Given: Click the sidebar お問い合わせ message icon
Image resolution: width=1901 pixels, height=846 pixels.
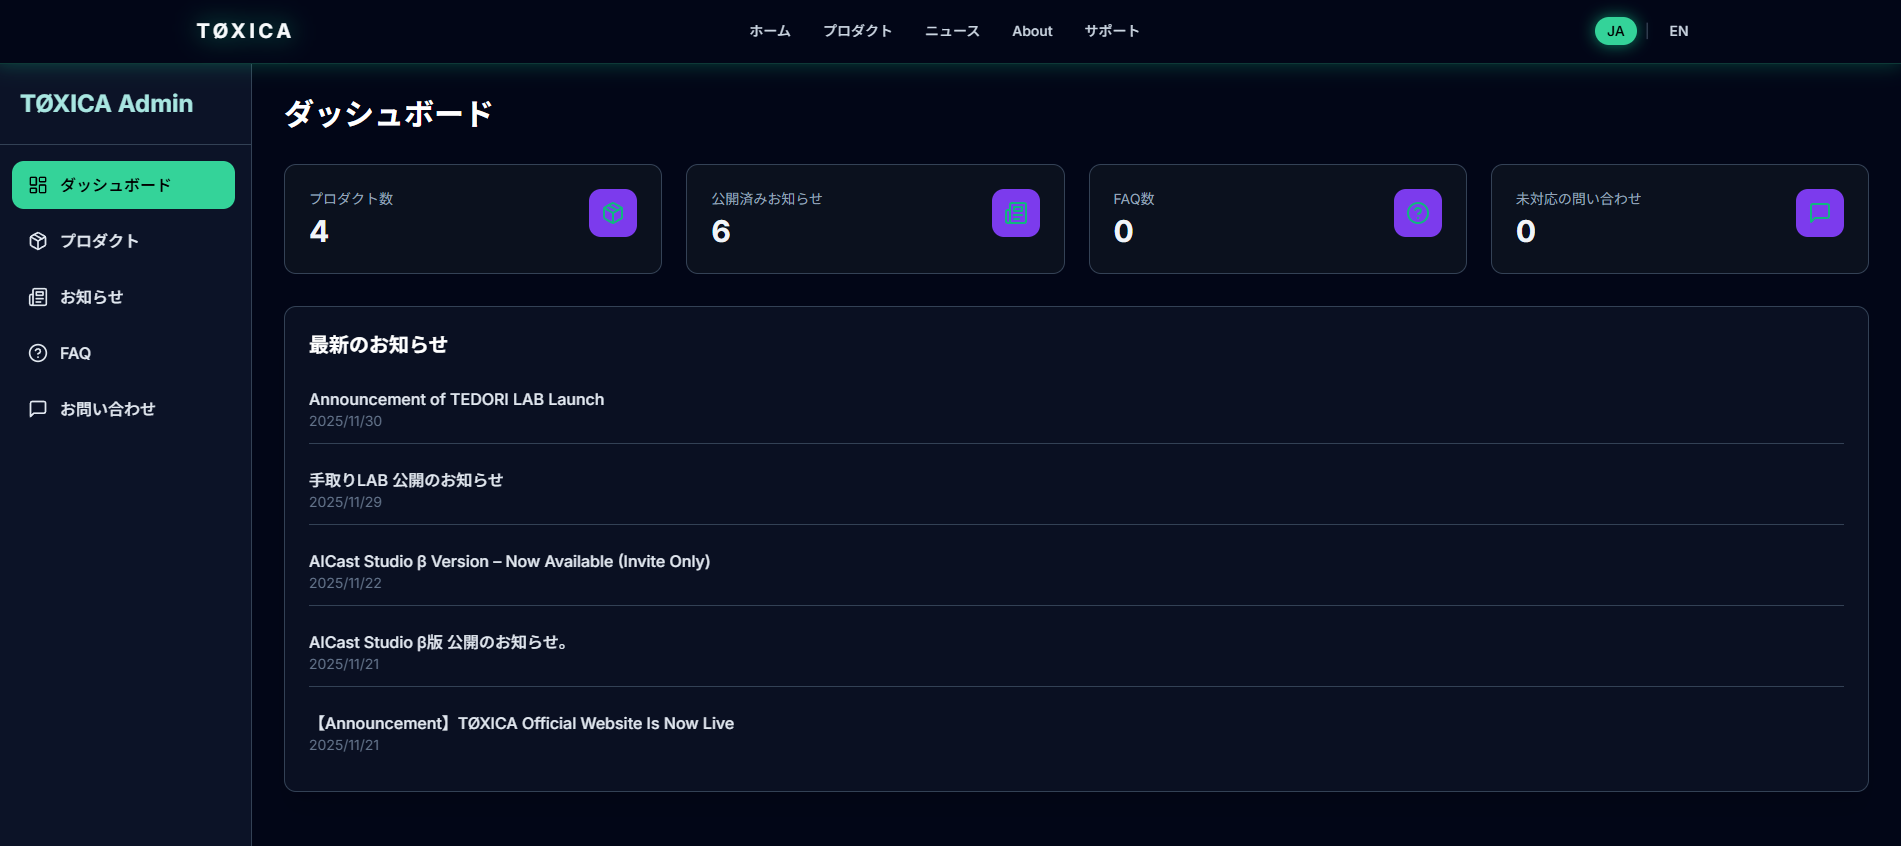Looking at the screenshot, I should [x=38, y=409].
